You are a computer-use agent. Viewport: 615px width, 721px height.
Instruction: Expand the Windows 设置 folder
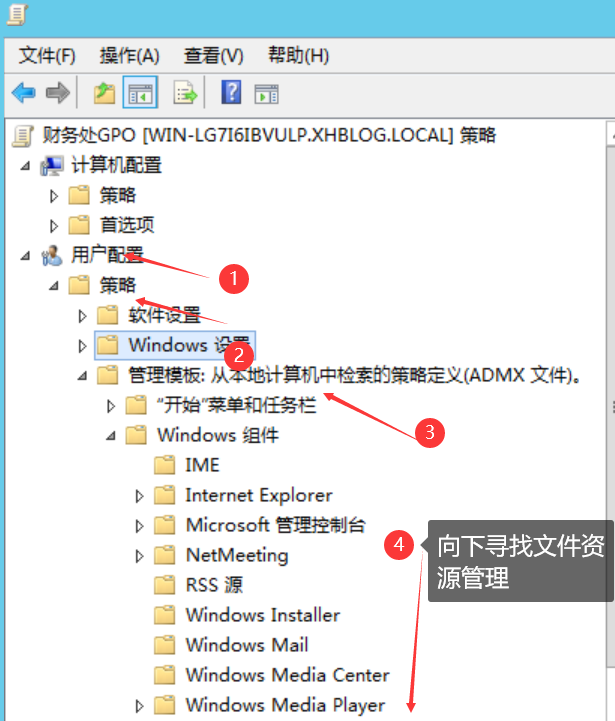click(82, 346)
